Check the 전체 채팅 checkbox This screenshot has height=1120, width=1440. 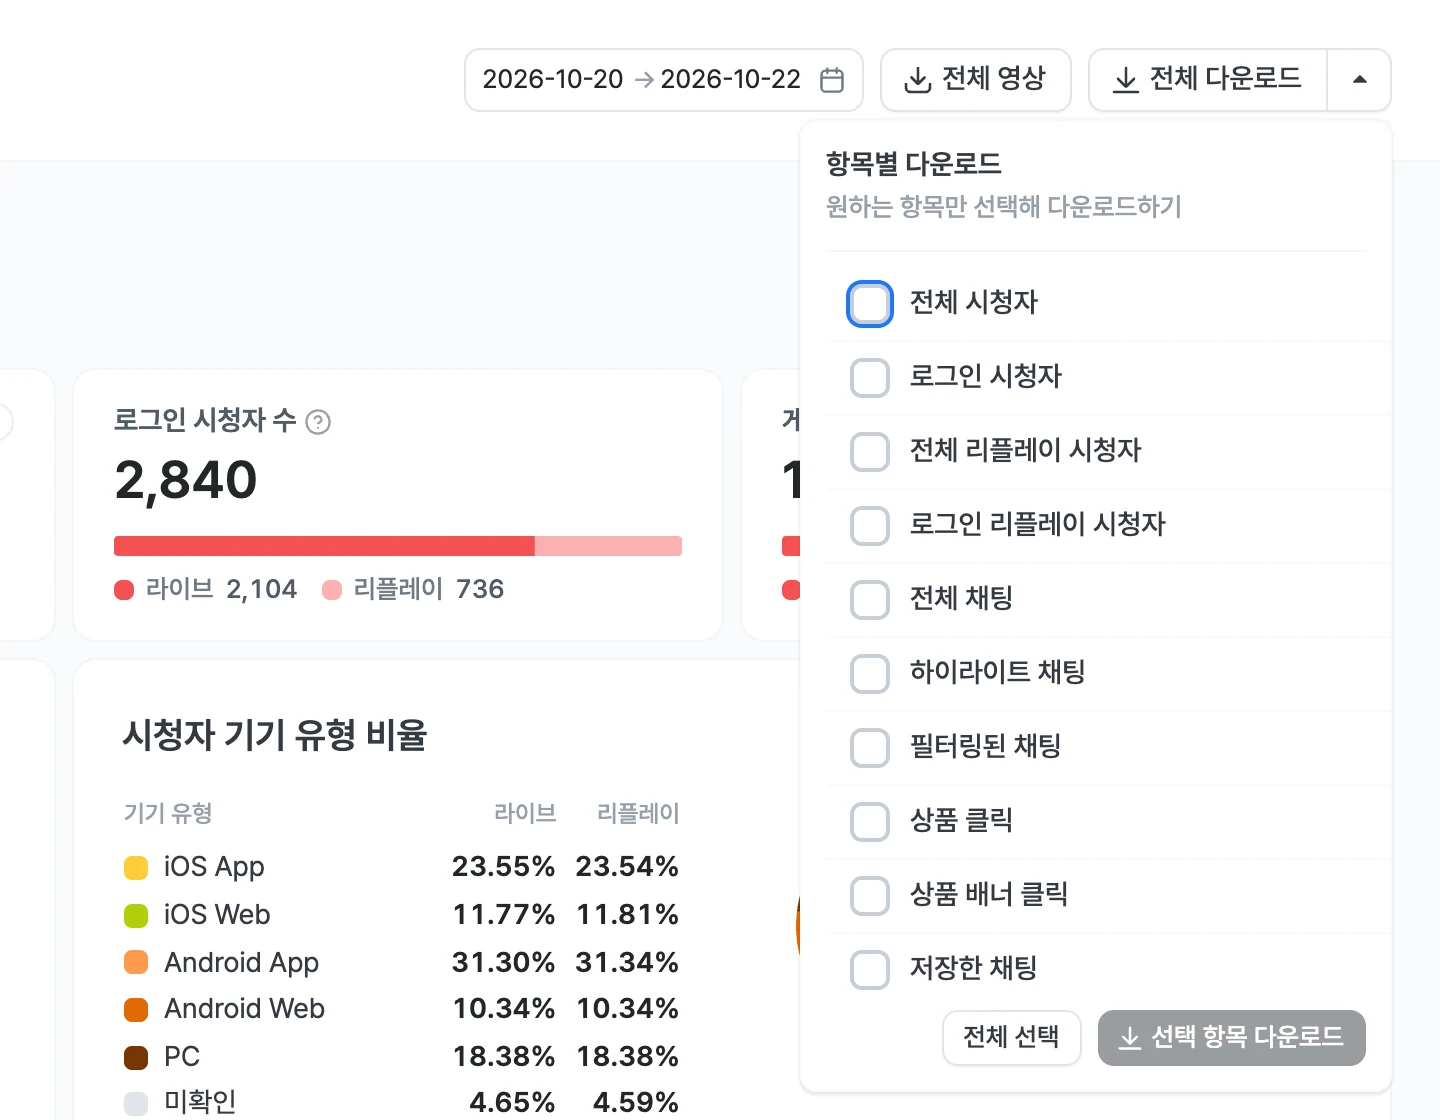pyautogui.click(x=869, y=600)
